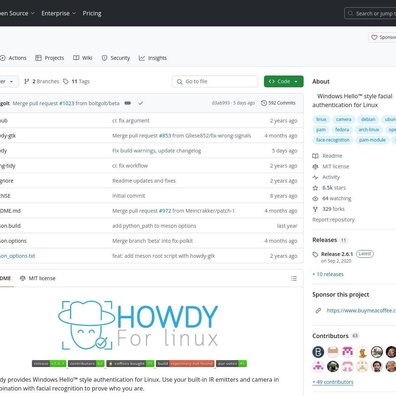The image size is (396, 396).
Task: Click the release v2.6.1 badge
Action: pos(49,364)
